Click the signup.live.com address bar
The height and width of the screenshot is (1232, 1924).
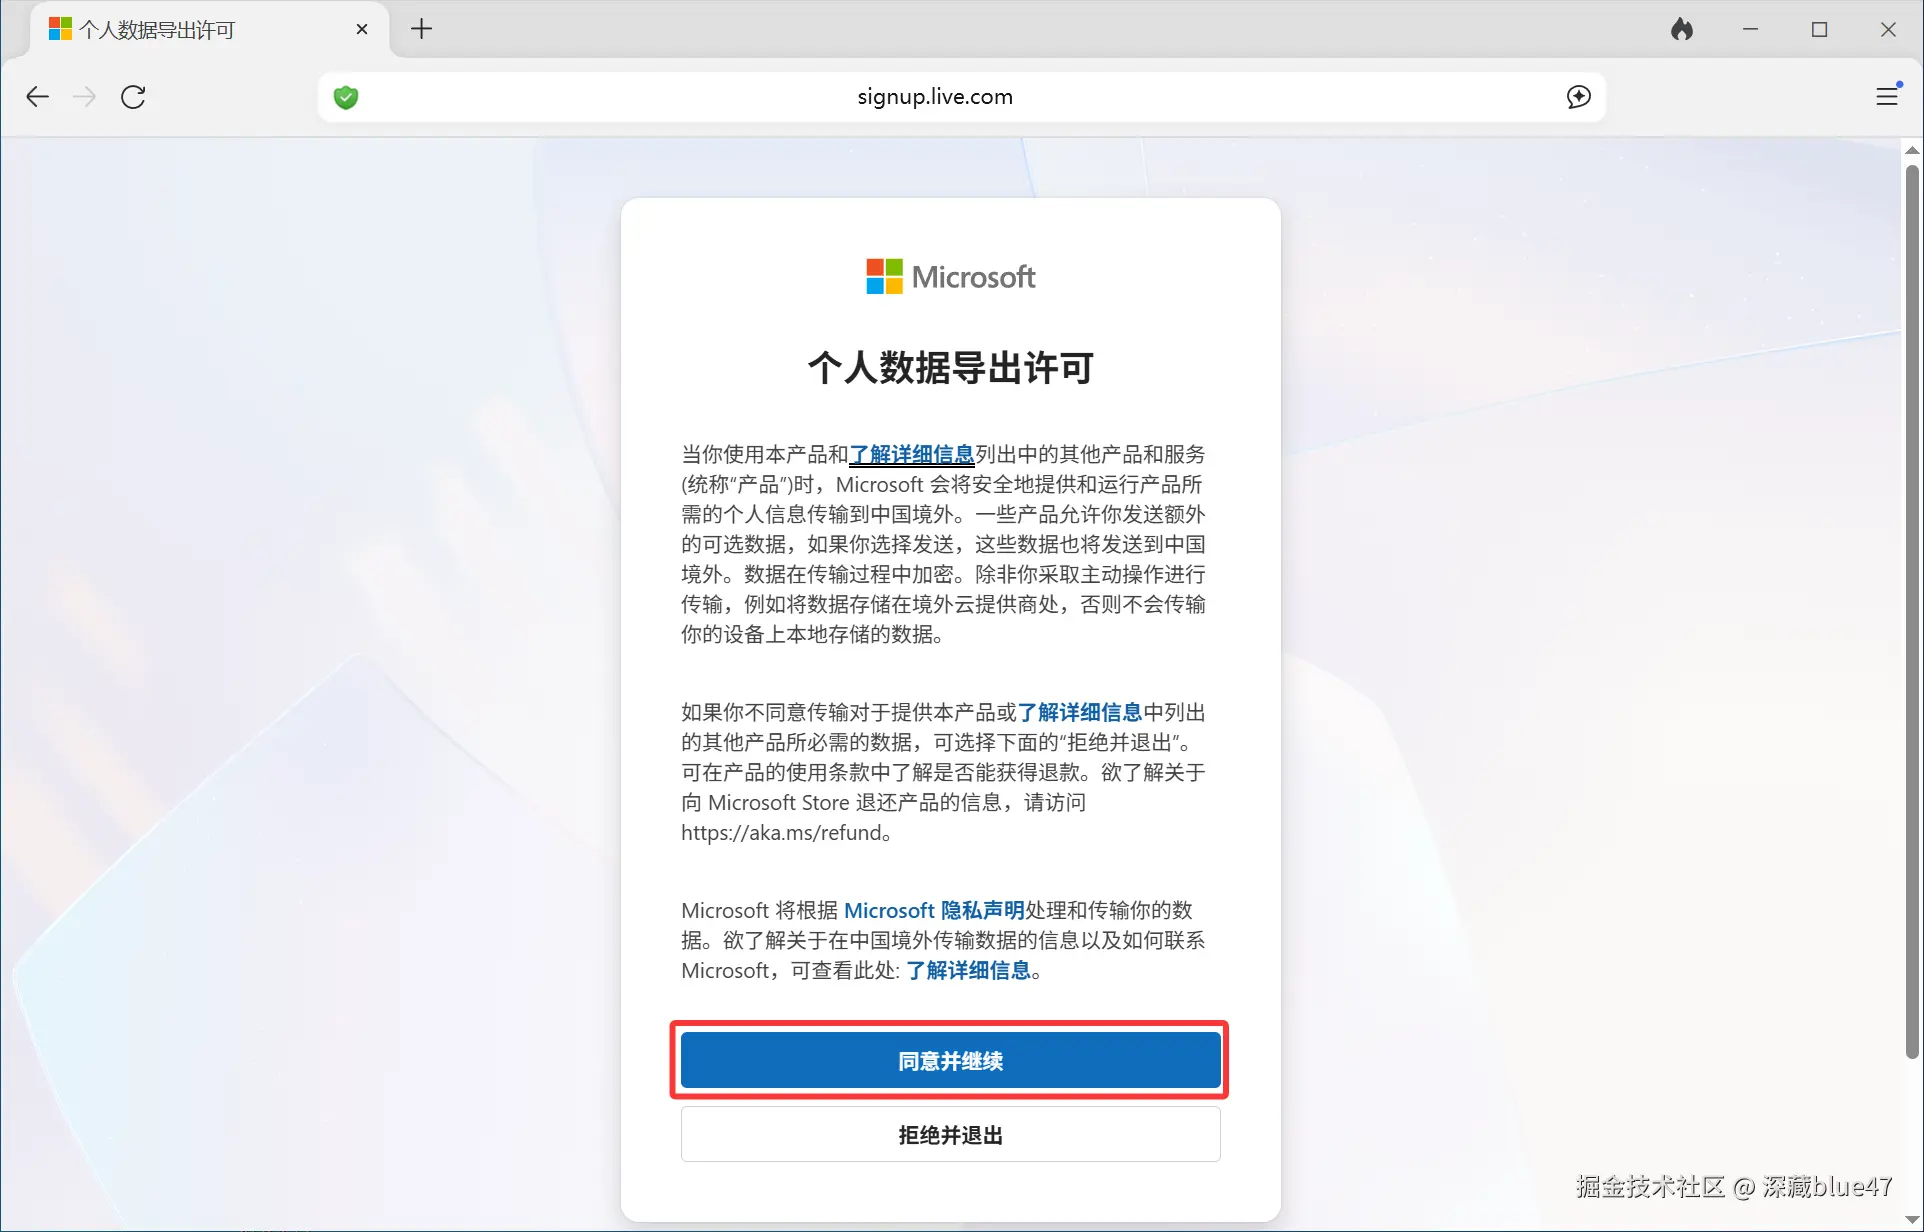pyautogui.click(x=934, y=97)
